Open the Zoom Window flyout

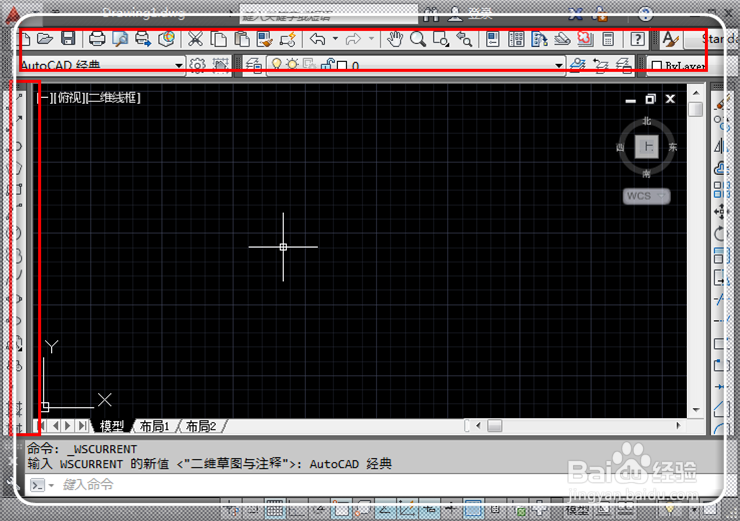pos(441,39)
